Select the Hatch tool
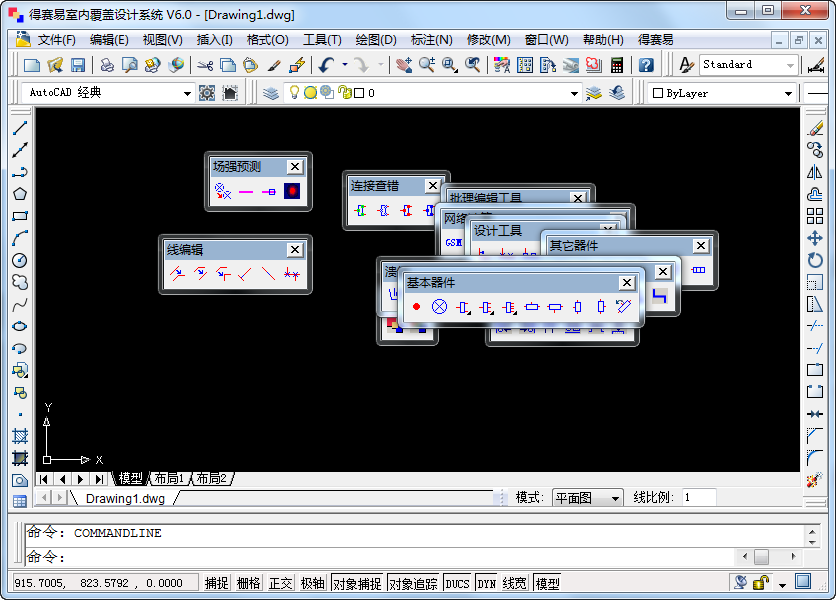Screen dimensions: 836x600 20,436
